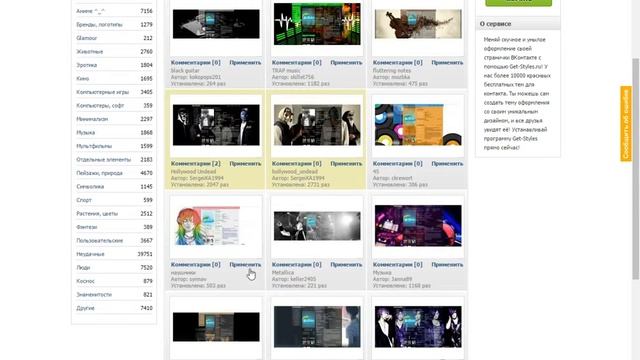
Task: Apply the Metallica theme
Action: 346,264
